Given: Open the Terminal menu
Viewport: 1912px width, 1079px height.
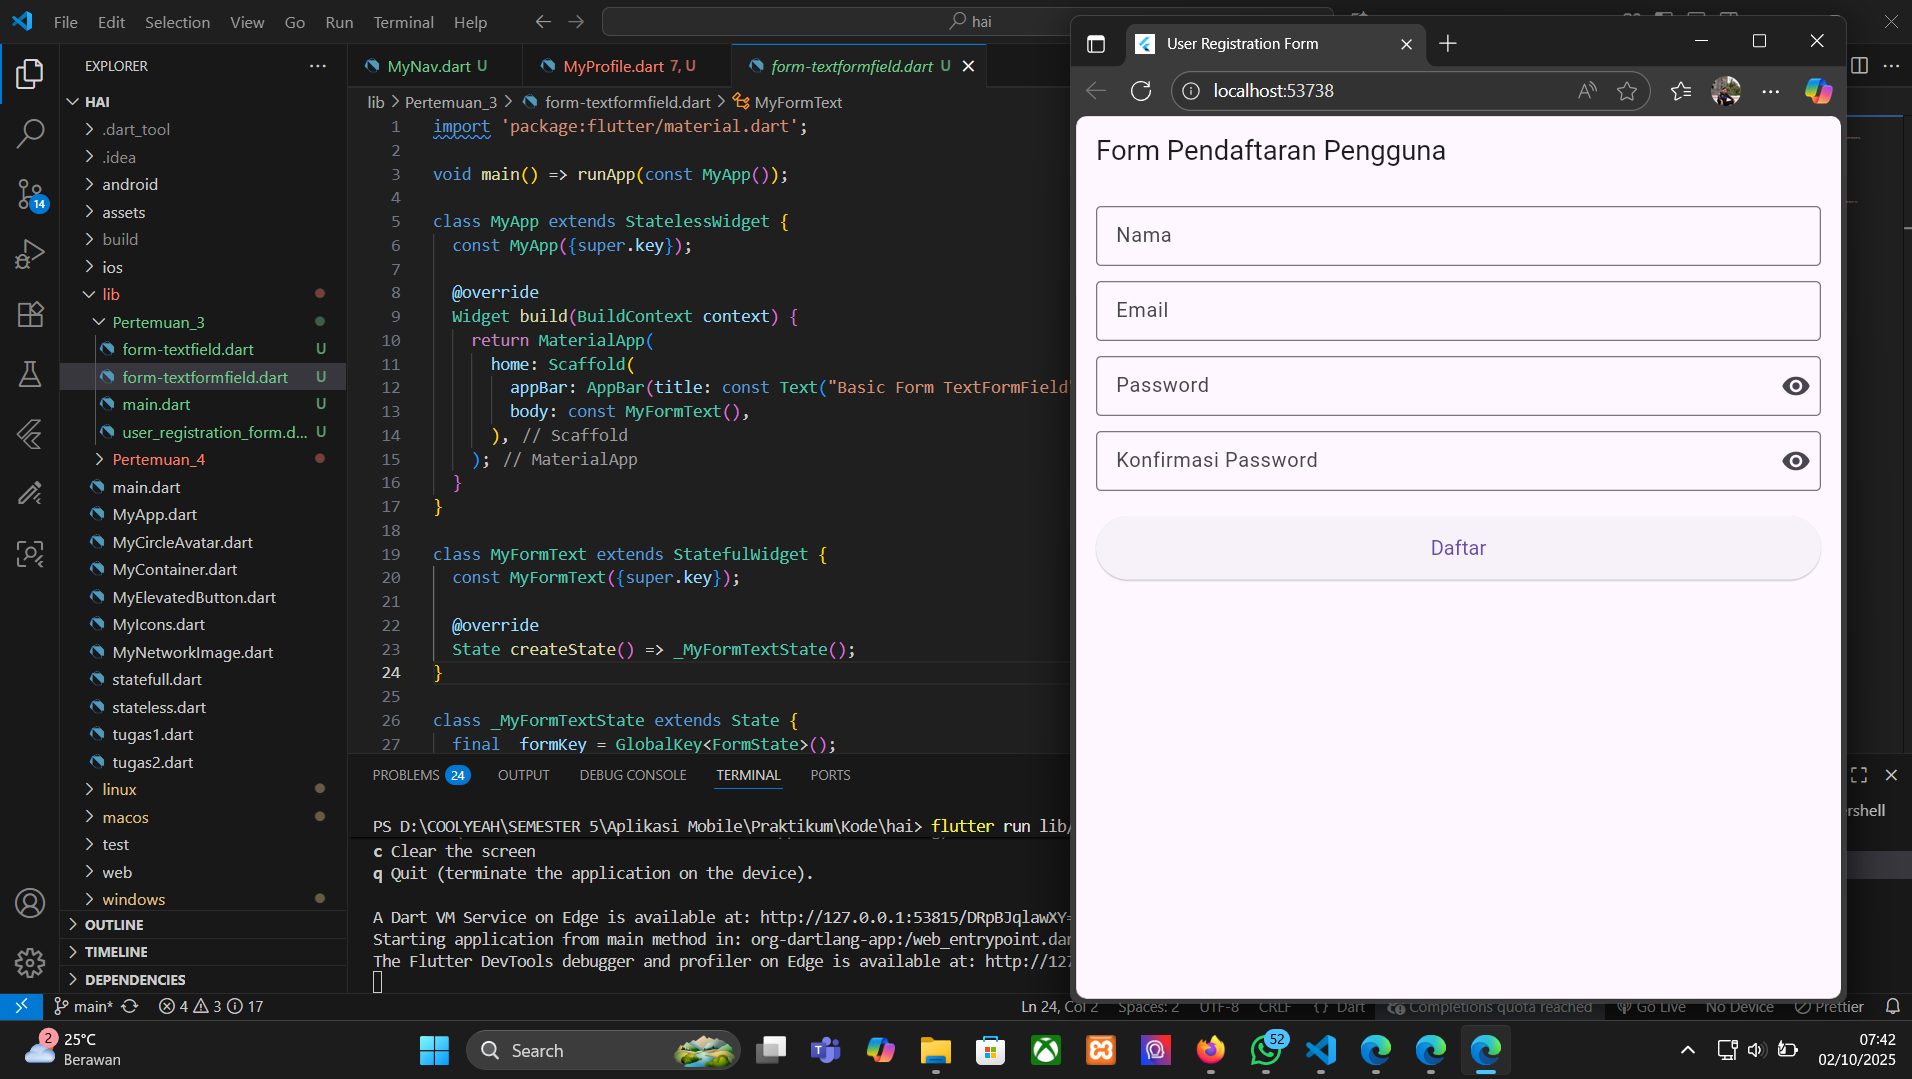Looking at the screenshot, I should coord(403,22).
